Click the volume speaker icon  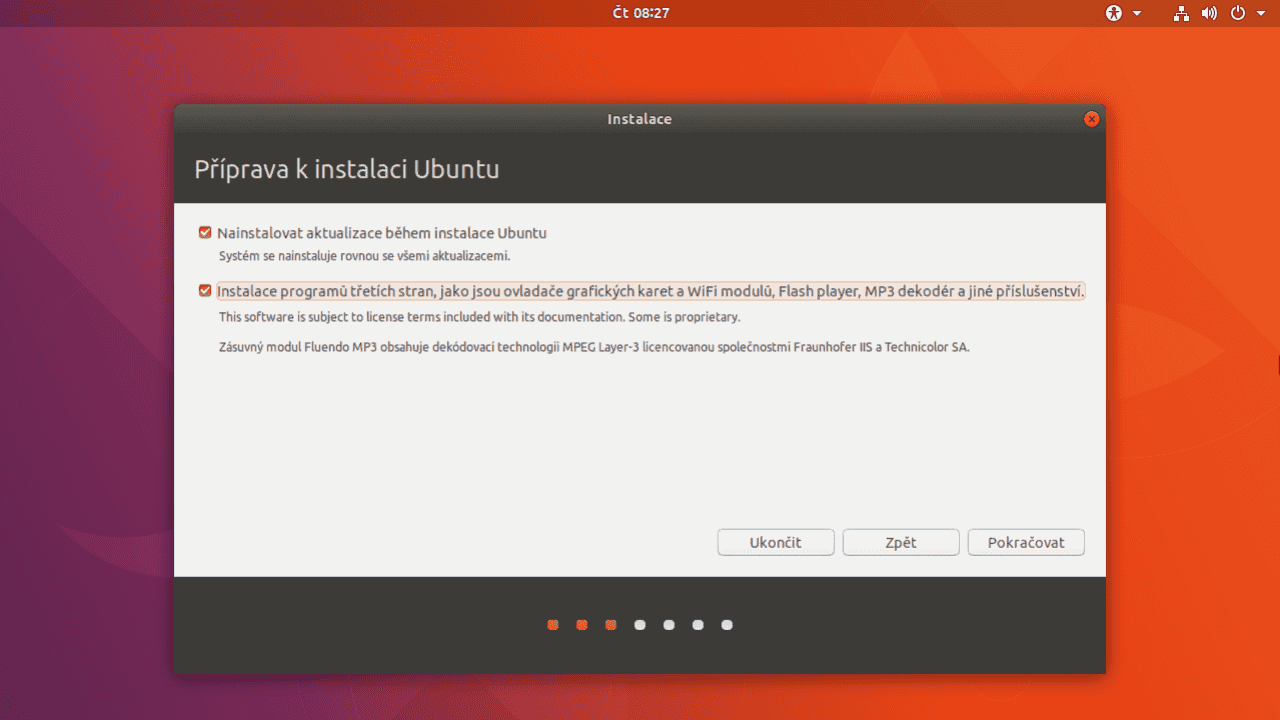pyautogui.click(x=1208, y=13)
